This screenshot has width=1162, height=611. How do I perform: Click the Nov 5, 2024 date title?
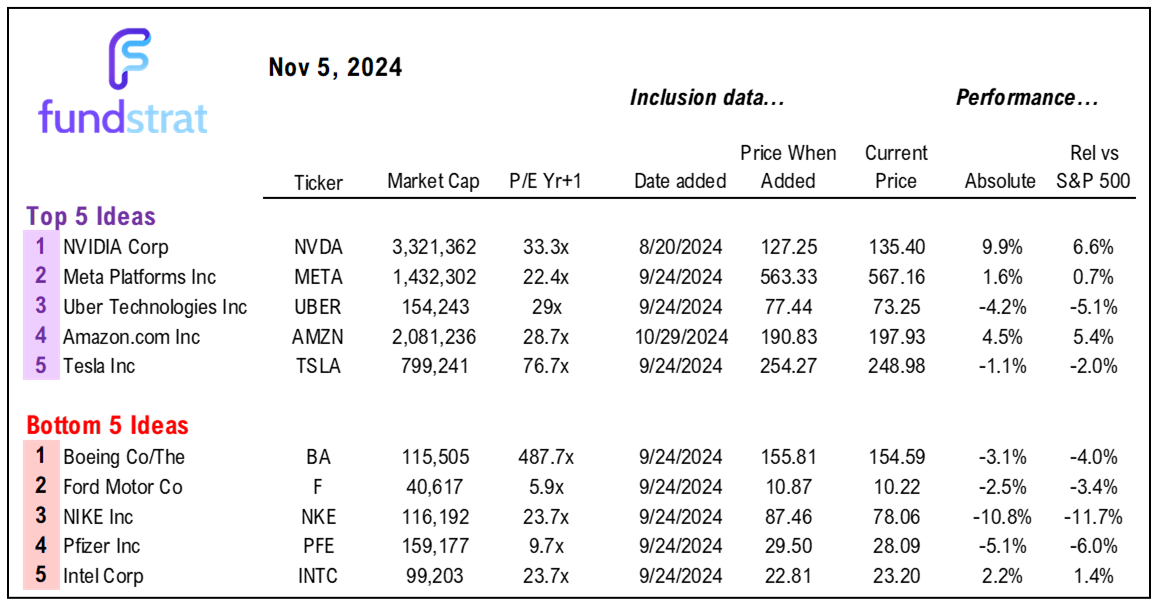(x=335, y=67)
